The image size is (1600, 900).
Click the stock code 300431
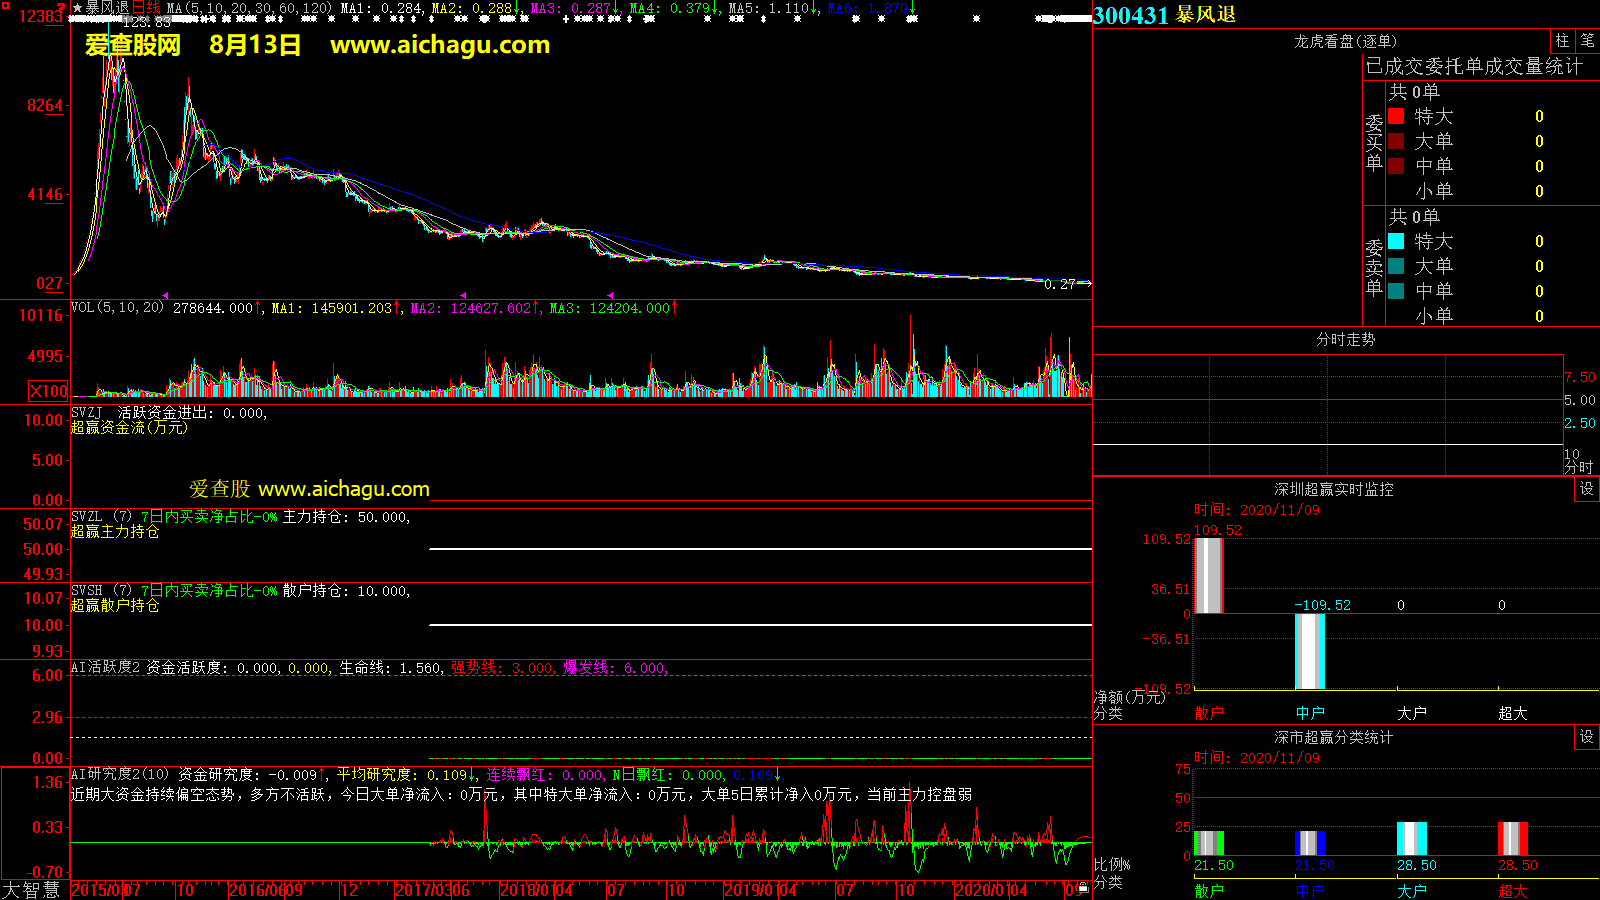[1131, 15]
